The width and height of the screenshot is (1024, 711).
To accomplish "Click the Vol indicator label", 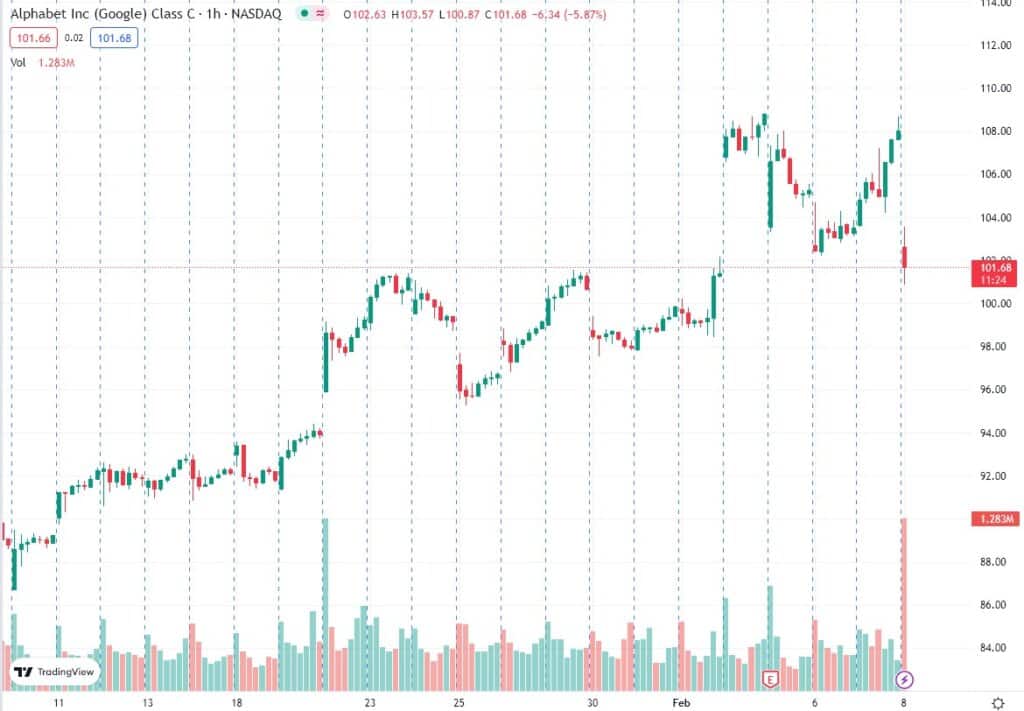I will (x=18, y=62).
